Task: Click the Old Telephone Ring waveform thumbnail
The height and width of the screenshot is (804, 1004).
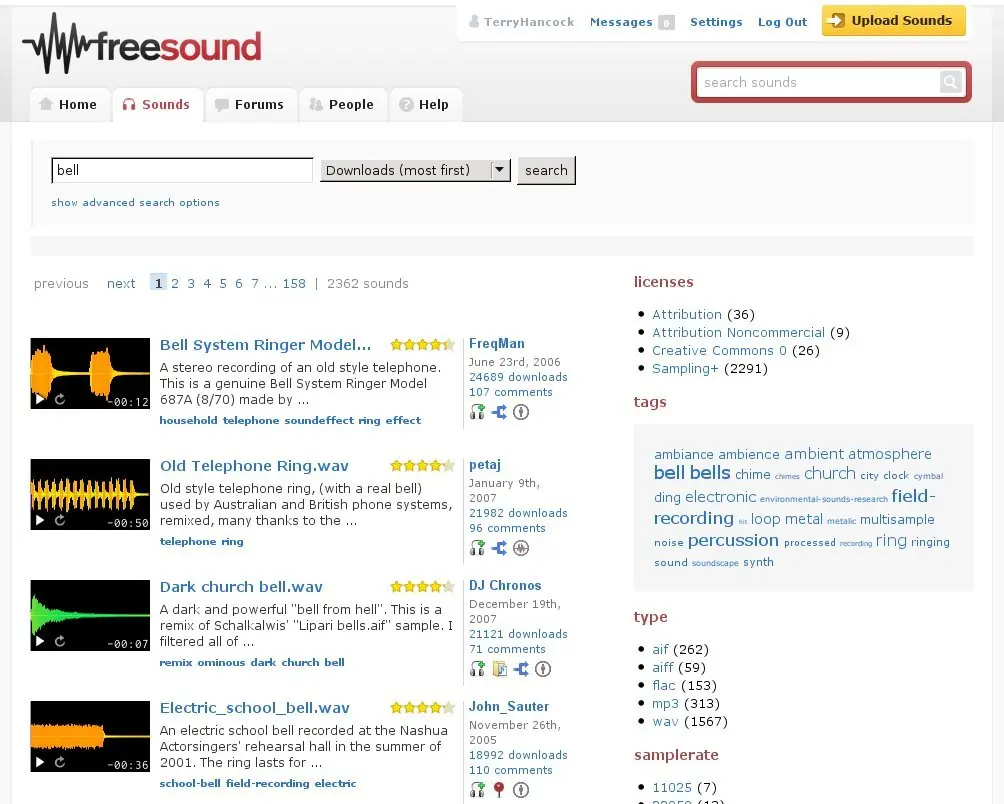Action: click(x=90, y=494)
